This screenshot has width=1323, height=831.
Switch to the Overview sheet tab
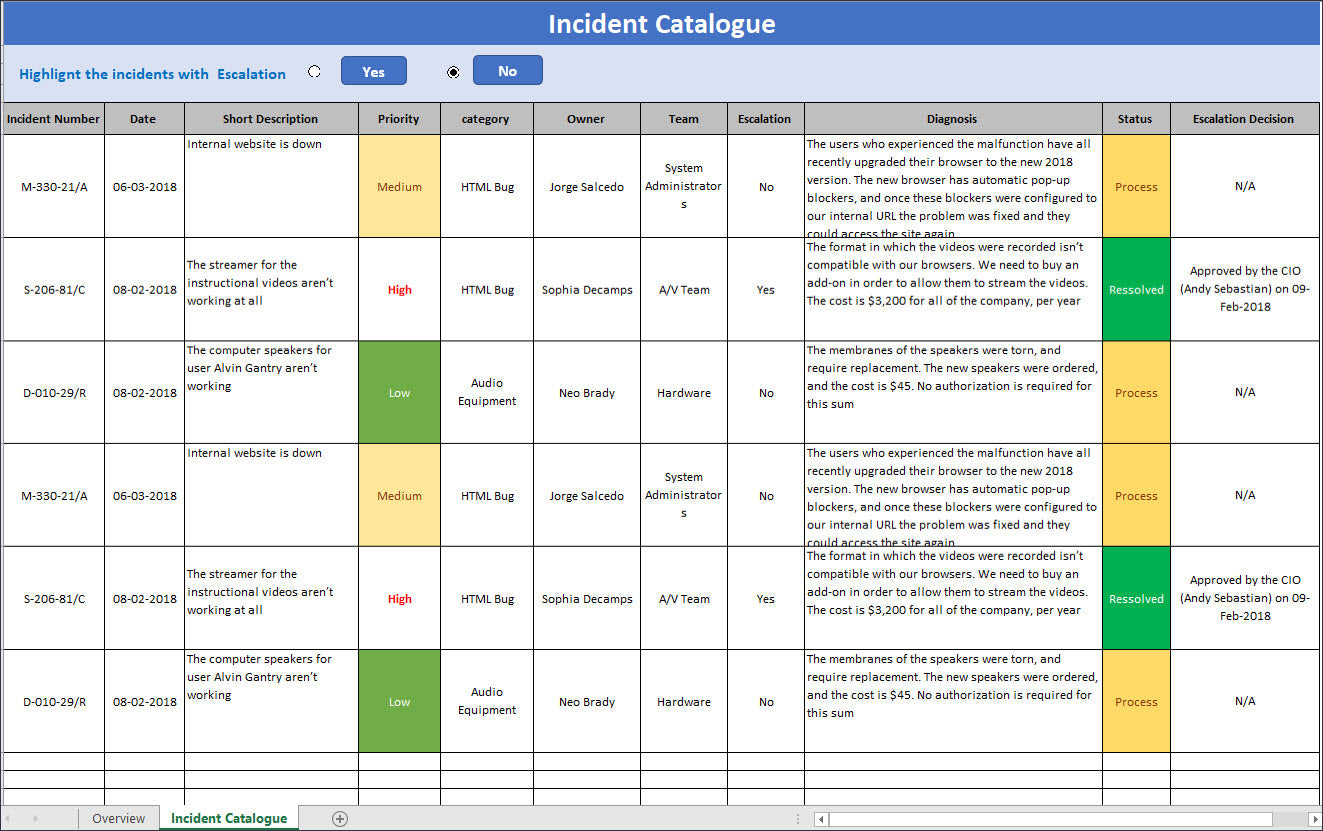point(118,818)
